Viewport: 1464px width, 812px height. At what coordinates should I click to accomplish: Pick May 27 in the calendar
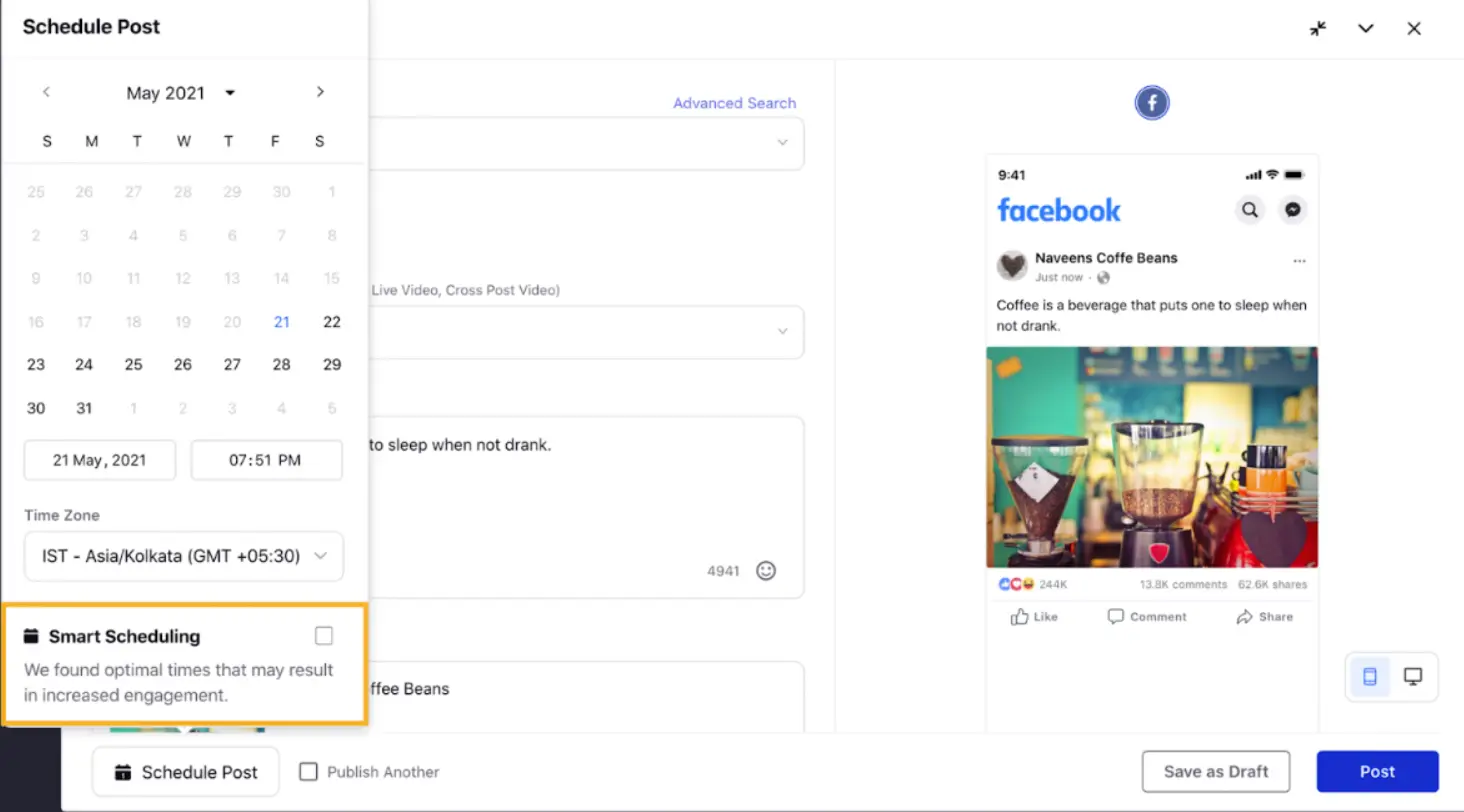click(x=232, y=365)
